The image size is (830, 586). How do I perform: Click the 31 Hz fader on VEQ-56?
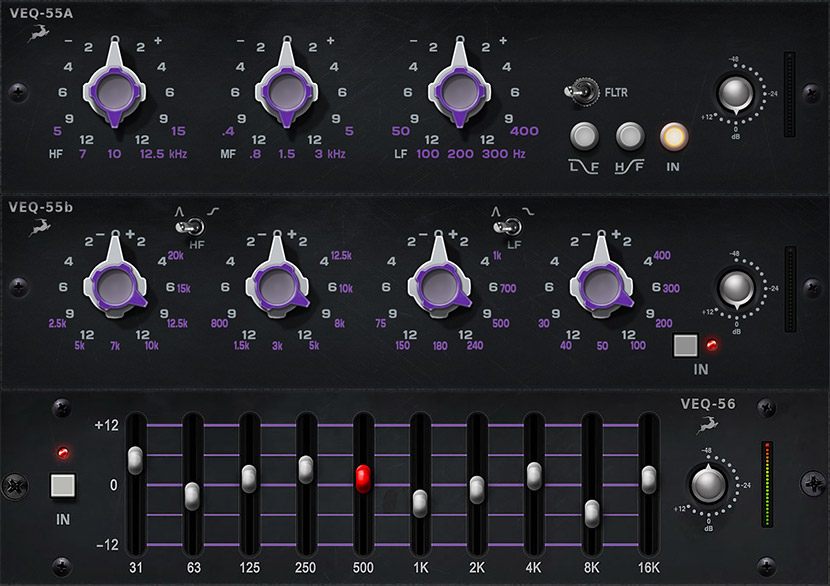[x=136, y=460]
